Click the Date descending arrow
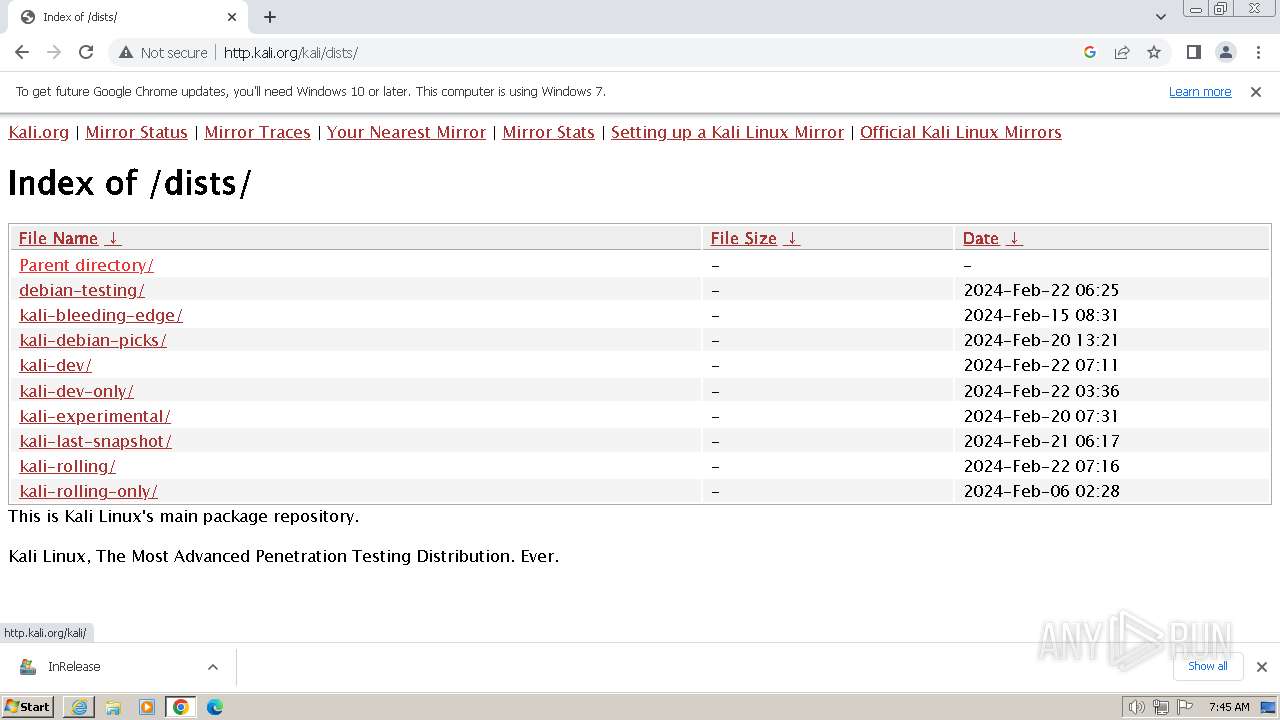Viewport: 1280px width, 720px height. tap(1014, 238)
